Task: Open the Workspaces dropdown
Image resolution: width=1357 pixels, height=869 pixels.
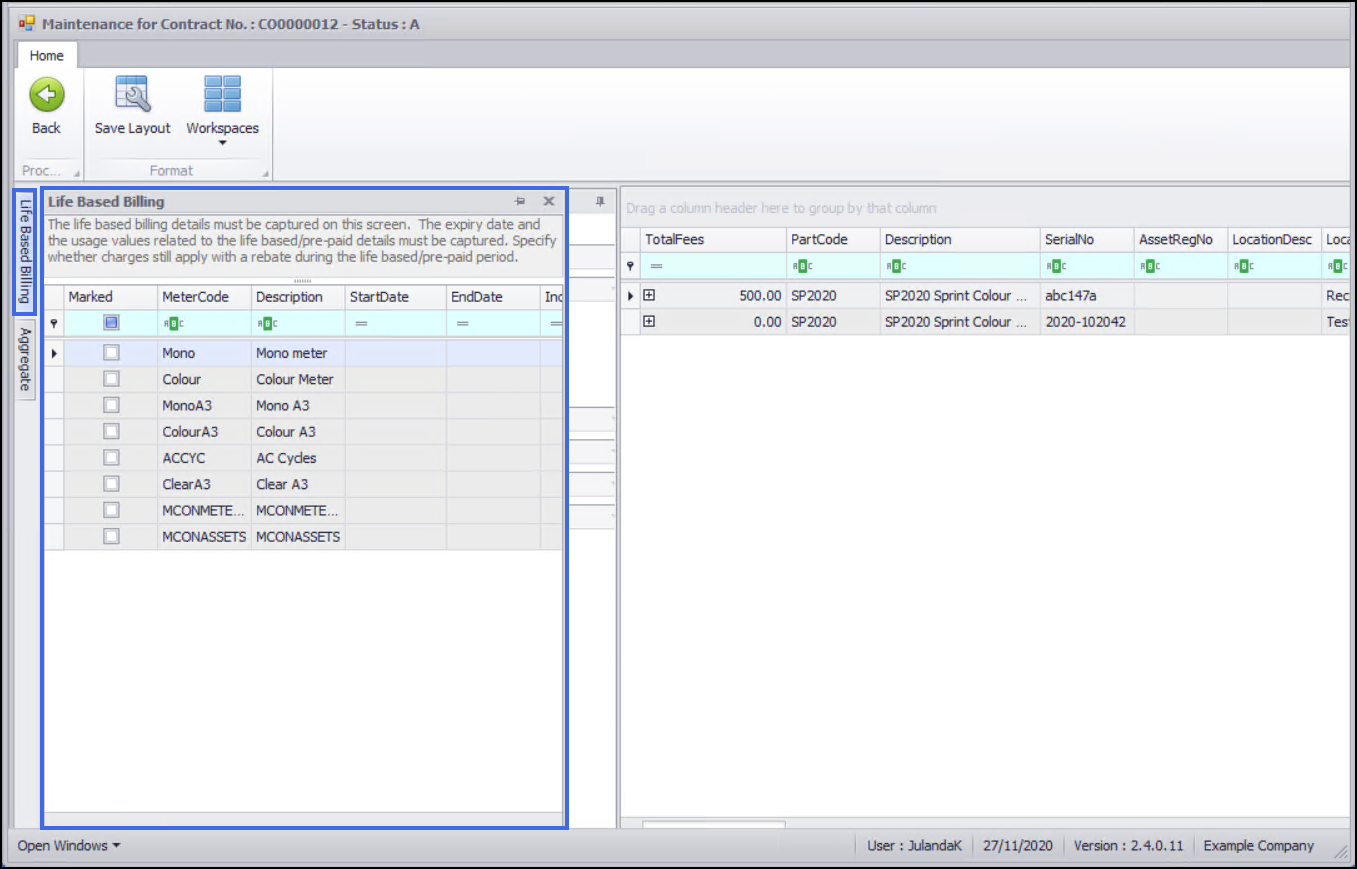Action: 222,111
